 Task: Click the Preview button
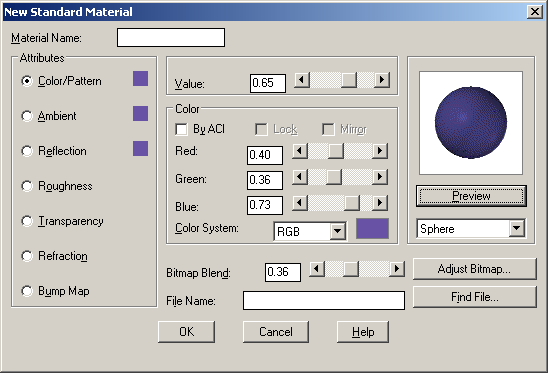coord(471,196)
